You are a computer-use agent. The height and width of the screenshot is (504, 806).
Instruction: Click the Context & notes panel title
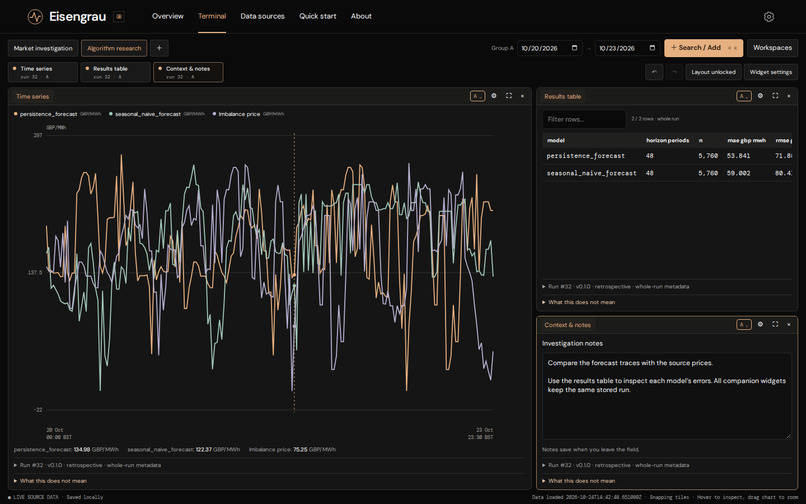(567, 325)
